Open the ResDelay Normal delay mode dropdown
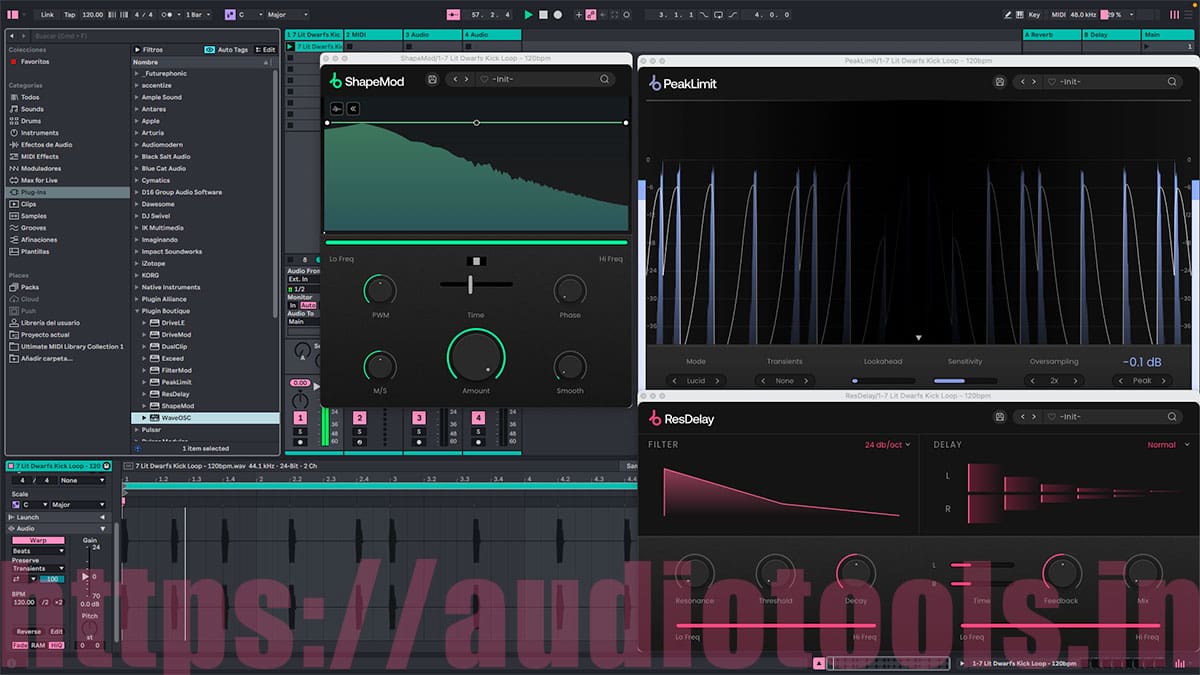 (1169, 444)
